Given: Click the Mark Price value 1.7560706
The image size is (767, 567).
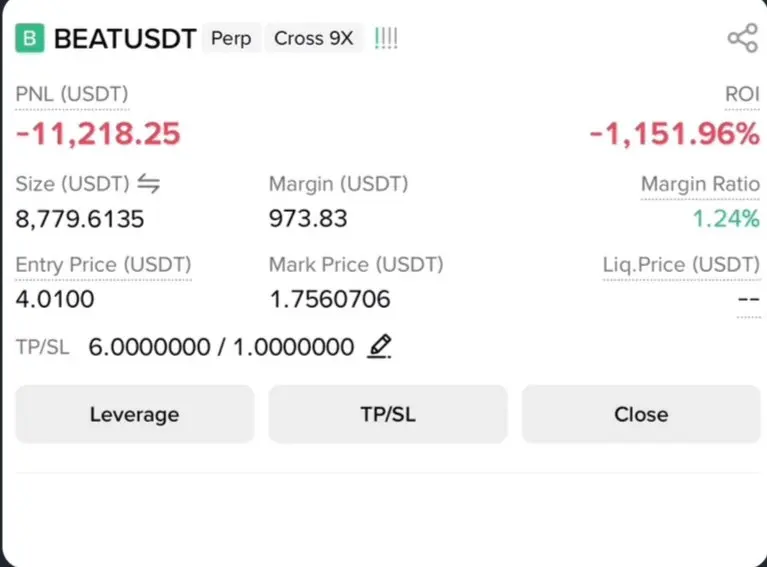Looking at the screenshot, I should (330, 299).
